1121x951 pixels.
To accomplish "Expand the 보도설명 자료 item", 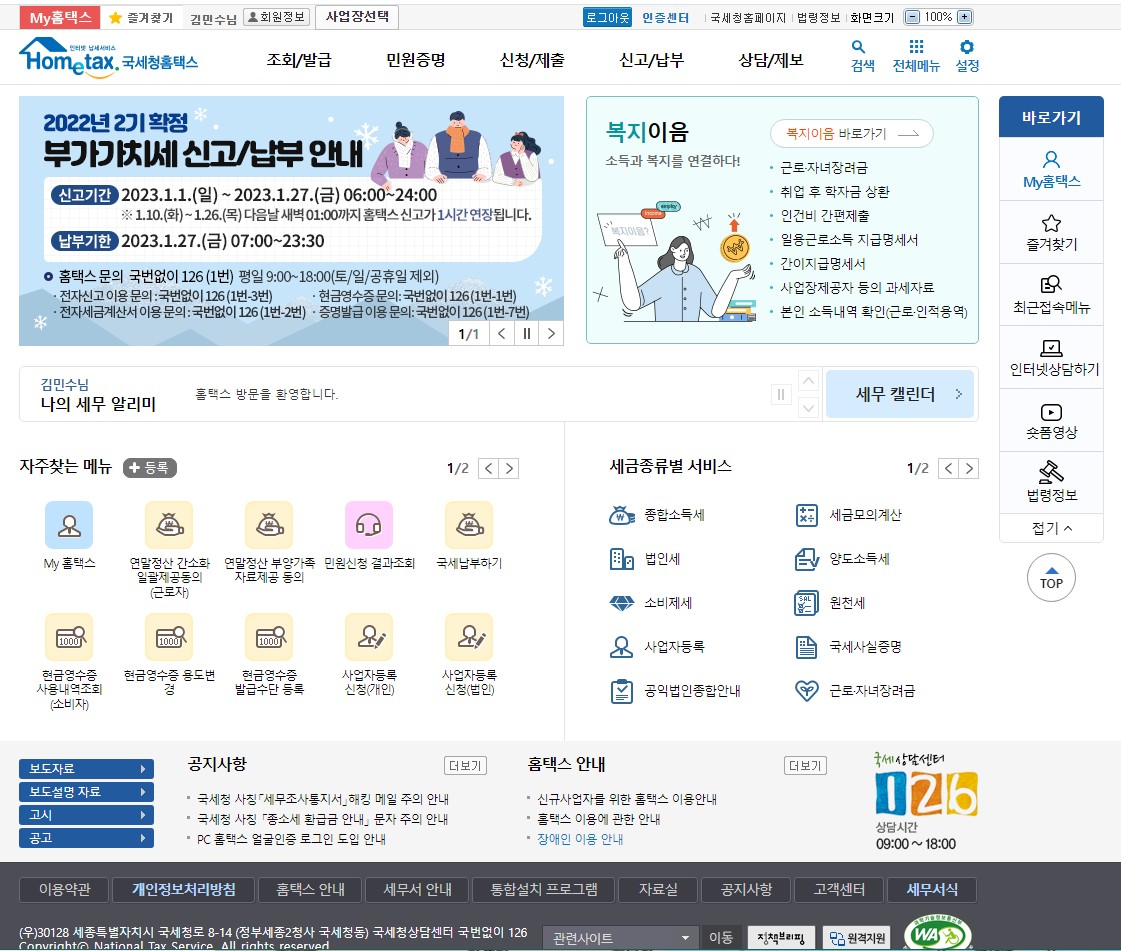I will [87, 792].
